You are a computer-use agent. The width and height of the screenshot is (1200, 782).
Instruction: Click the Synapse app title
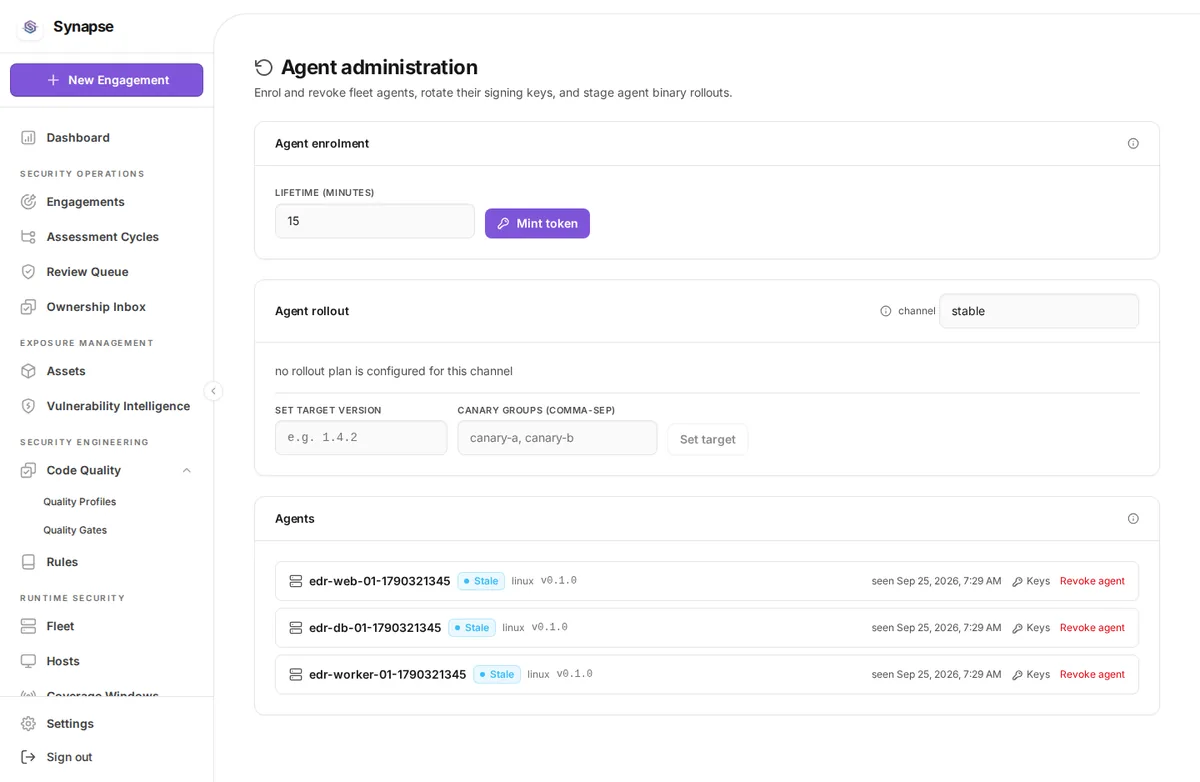click(83, 27)
